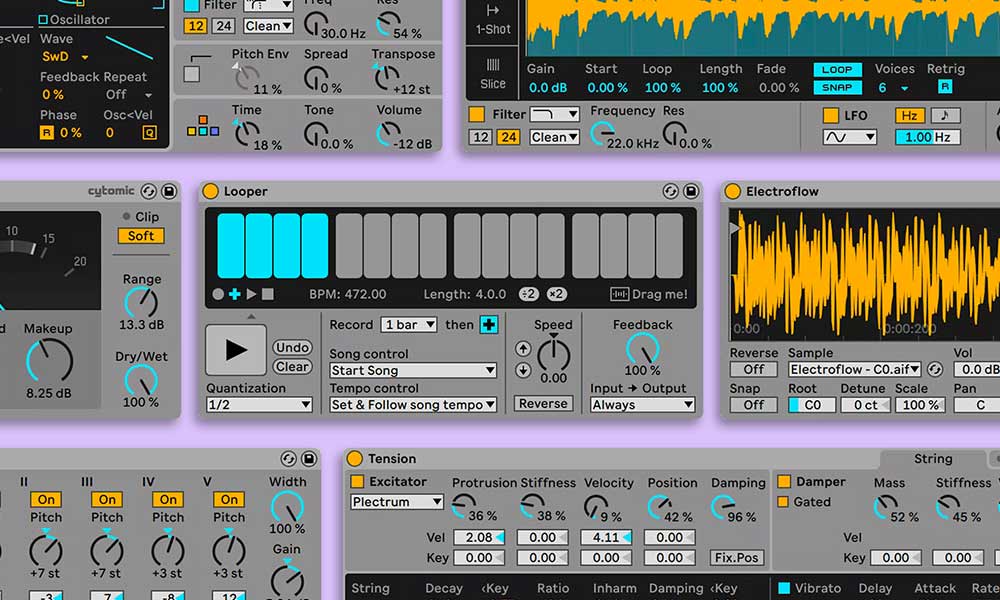Click the Looper hot-swap preset icon

pyautogui.click(x=670, y=191)
